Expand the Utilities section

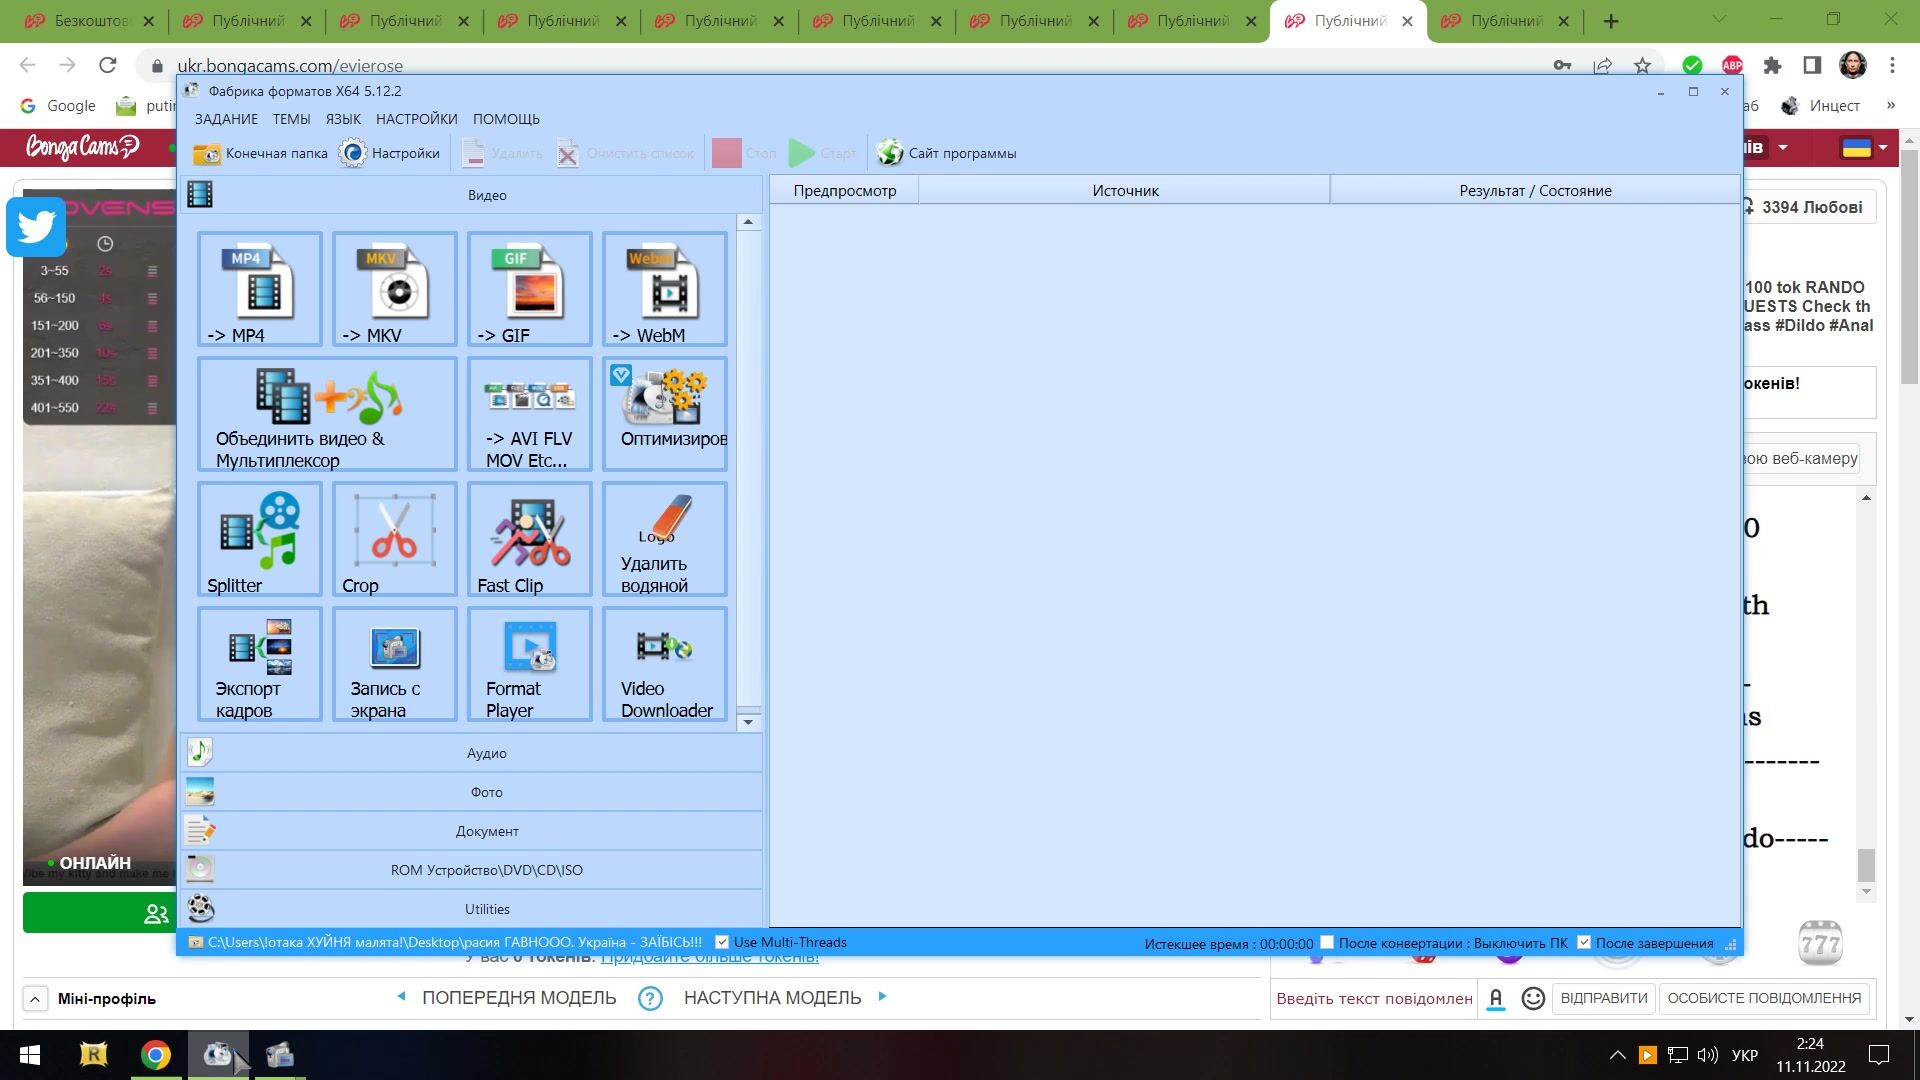[486, 909]
